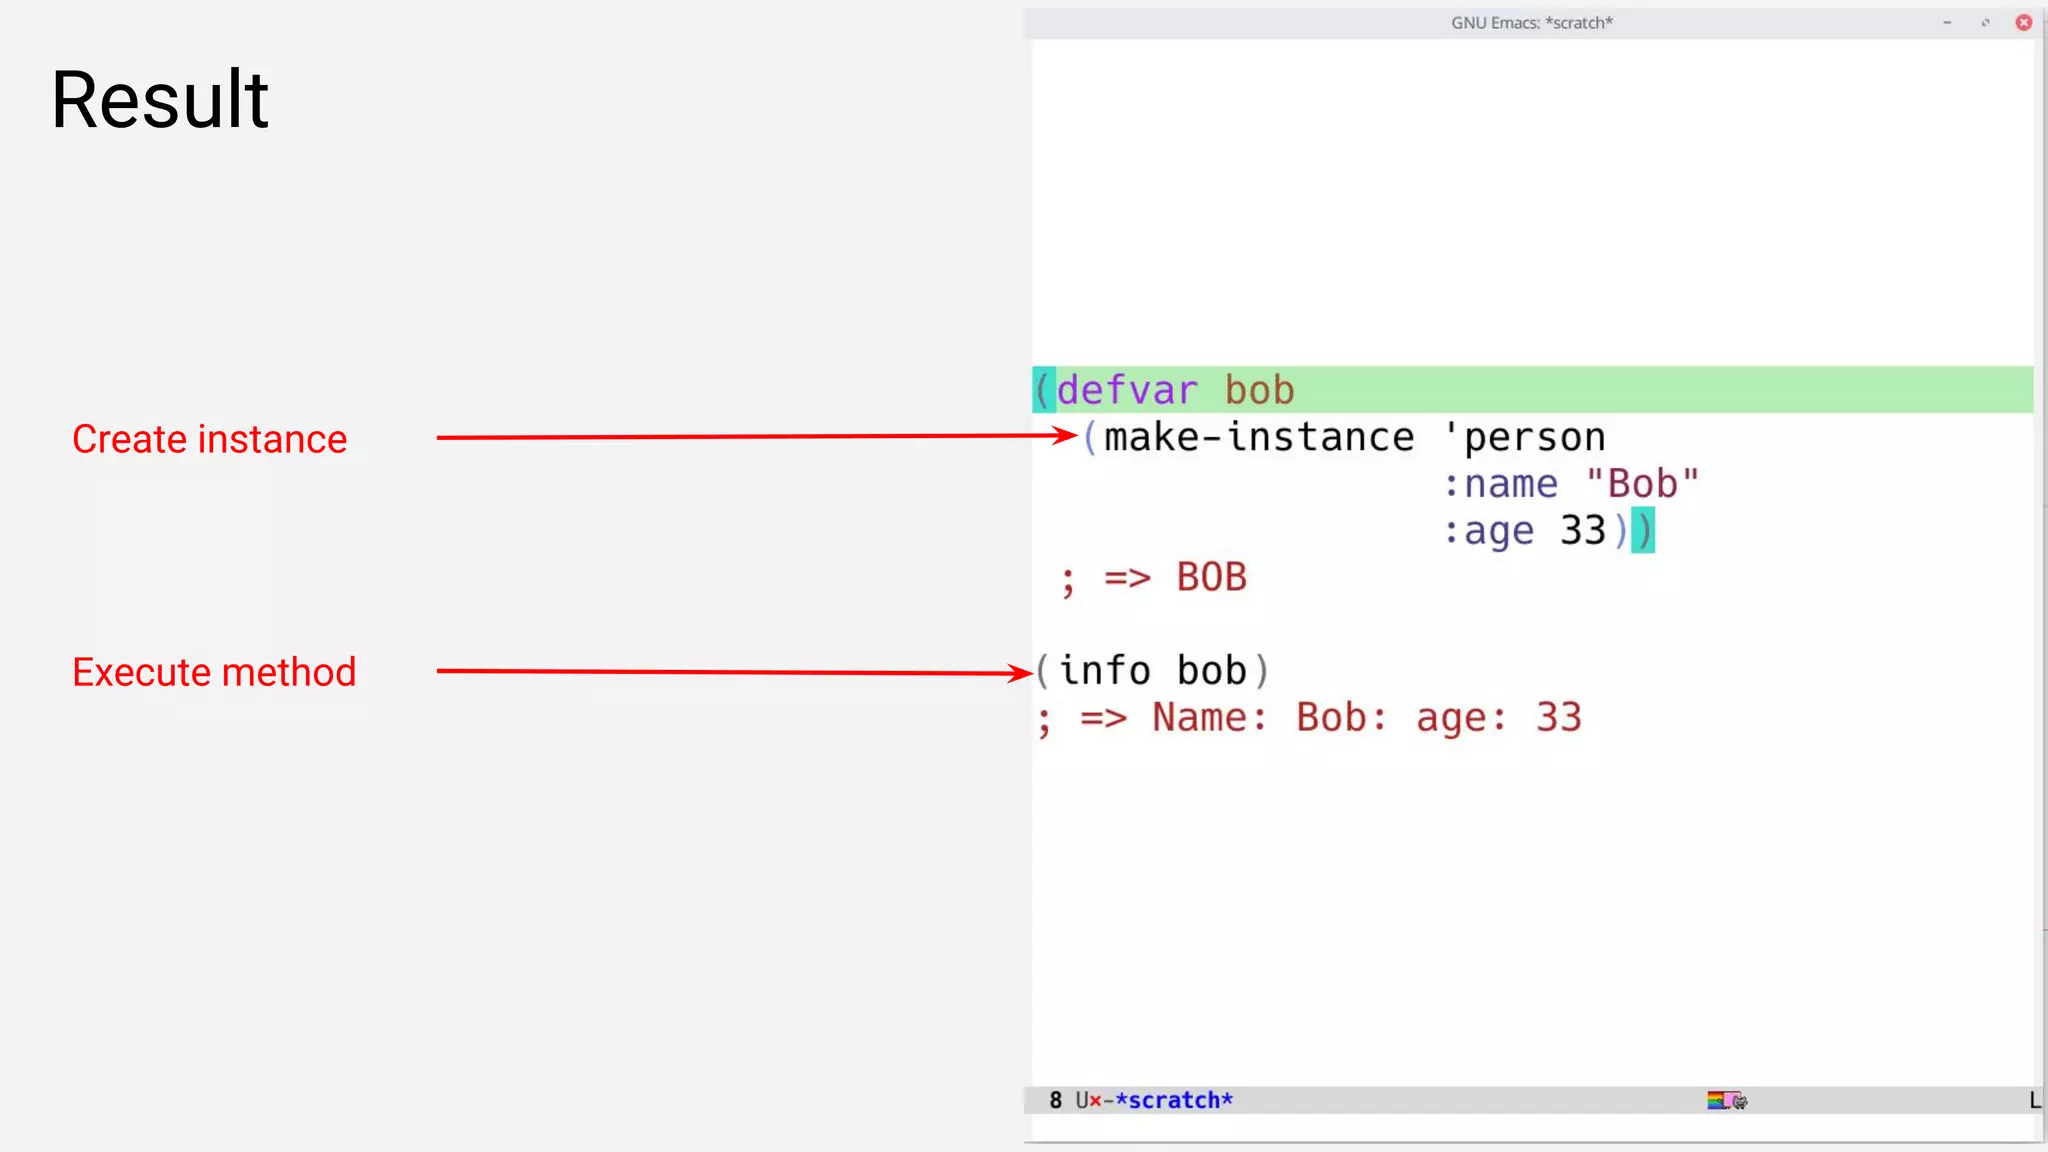Click the '(info bob)' expression
Viewport: 2048px width, 1152px height.
(1152, 671)
